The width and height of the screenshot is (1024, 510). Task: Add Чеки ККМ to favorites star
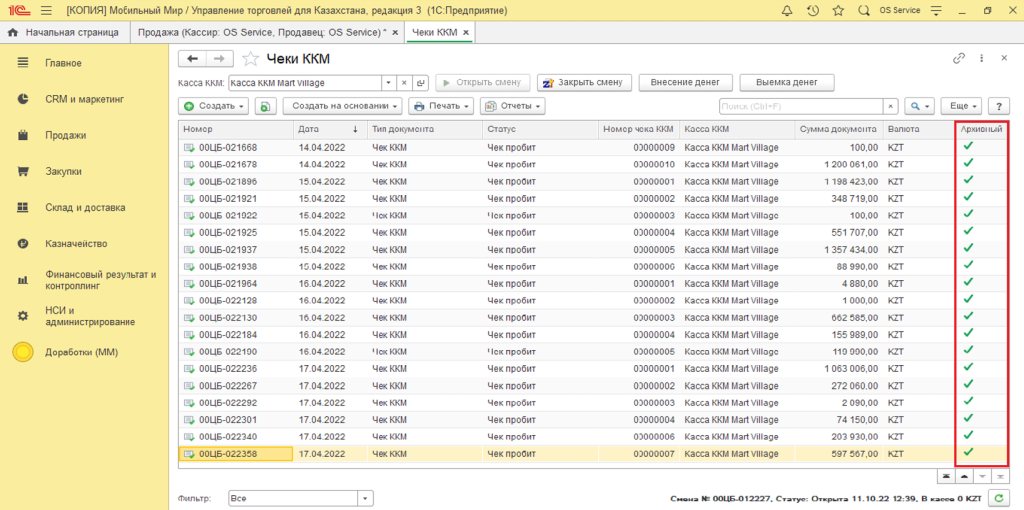coord(250,59)
